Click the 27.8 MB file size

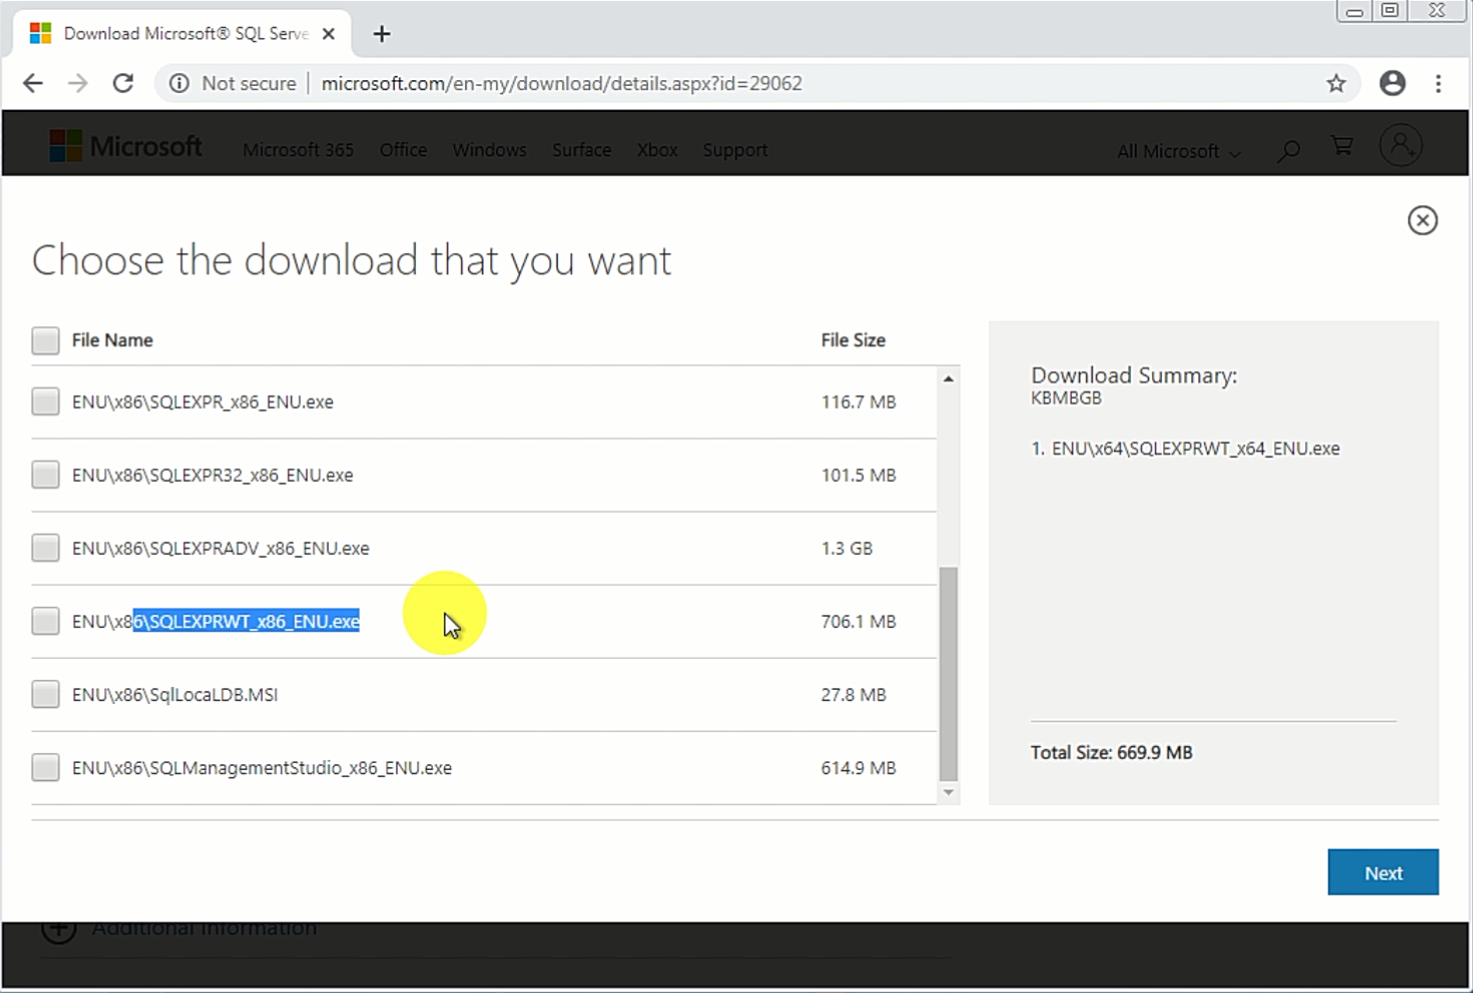[x=853, y=694]
